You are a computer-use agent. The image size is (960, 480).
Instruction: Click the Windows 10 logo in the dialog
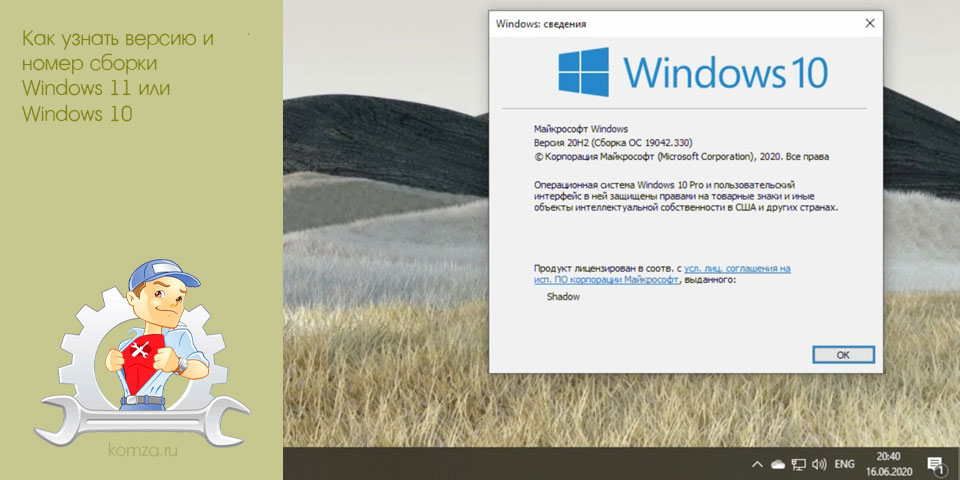[x=693, y=72]
